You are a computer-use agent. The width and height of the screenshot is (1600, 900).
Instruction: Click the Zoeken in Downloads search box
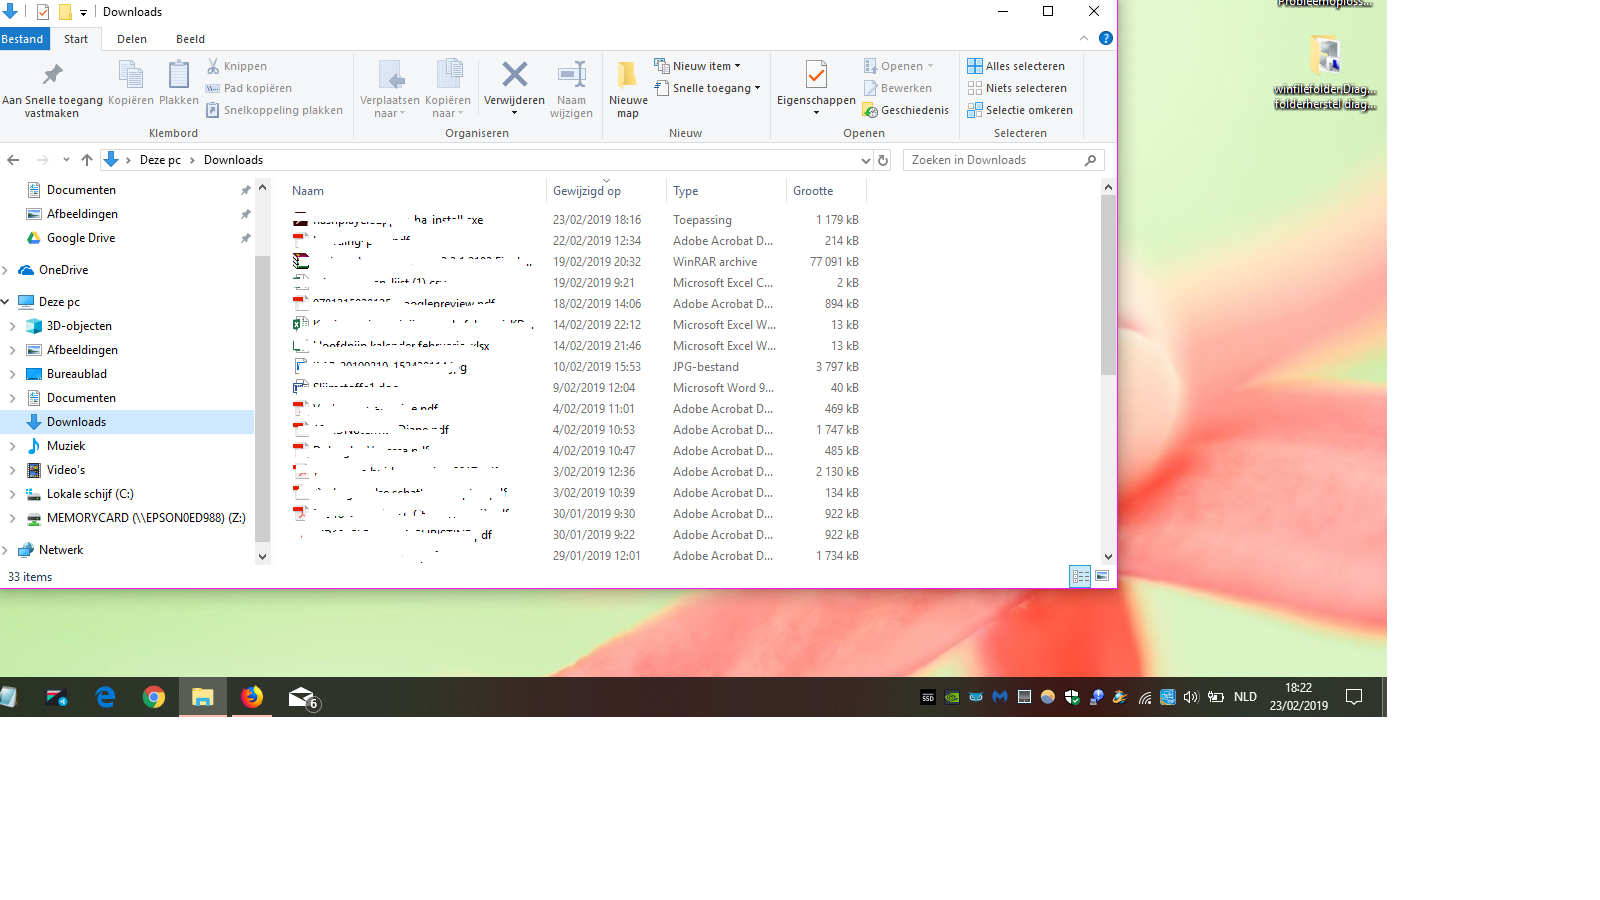tap(1003, 160)
